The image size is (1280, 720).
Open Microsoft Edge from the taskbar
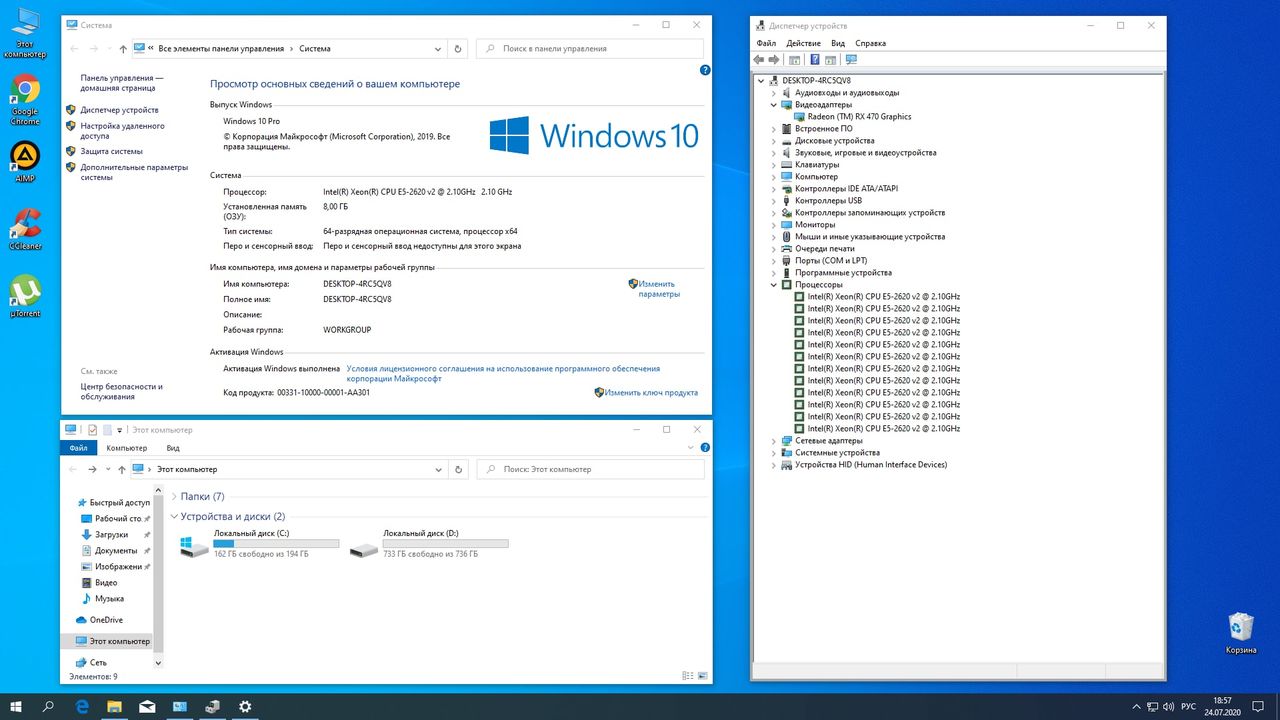(x=83, y=706)
